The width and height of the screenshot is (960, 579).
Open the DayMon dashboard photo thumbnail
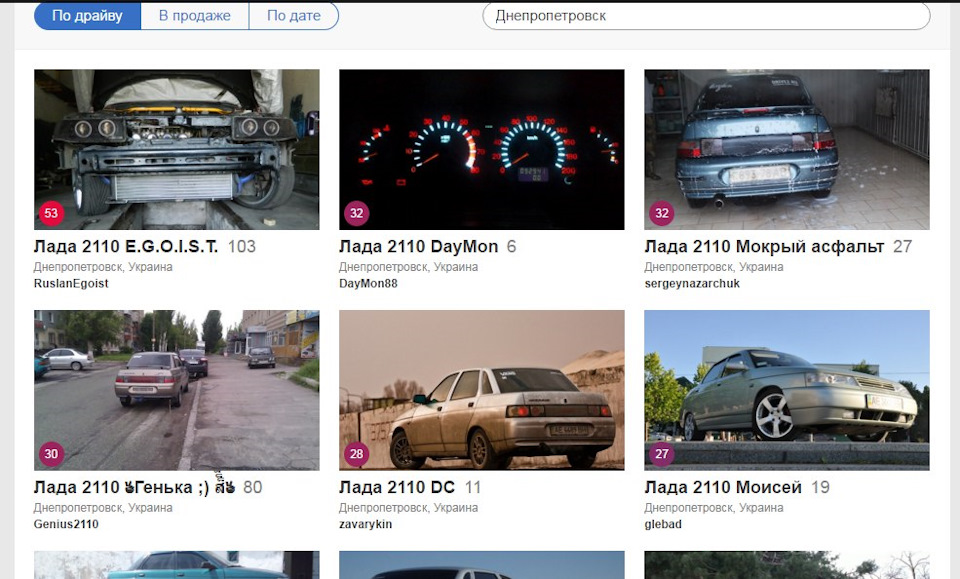(481, 149)
